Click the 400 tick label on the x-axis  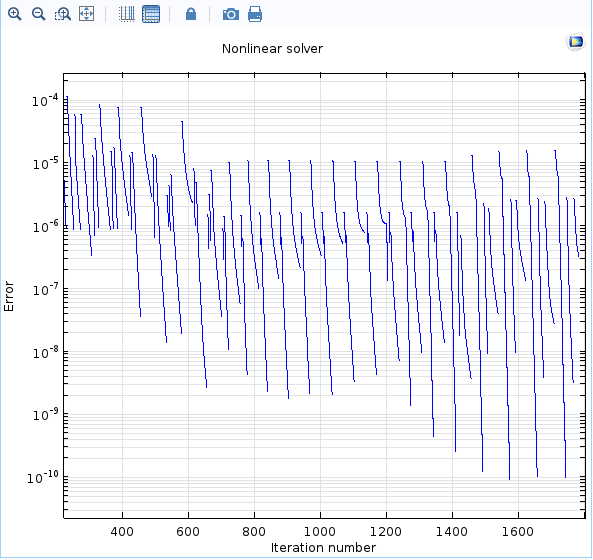coord(122,532)
